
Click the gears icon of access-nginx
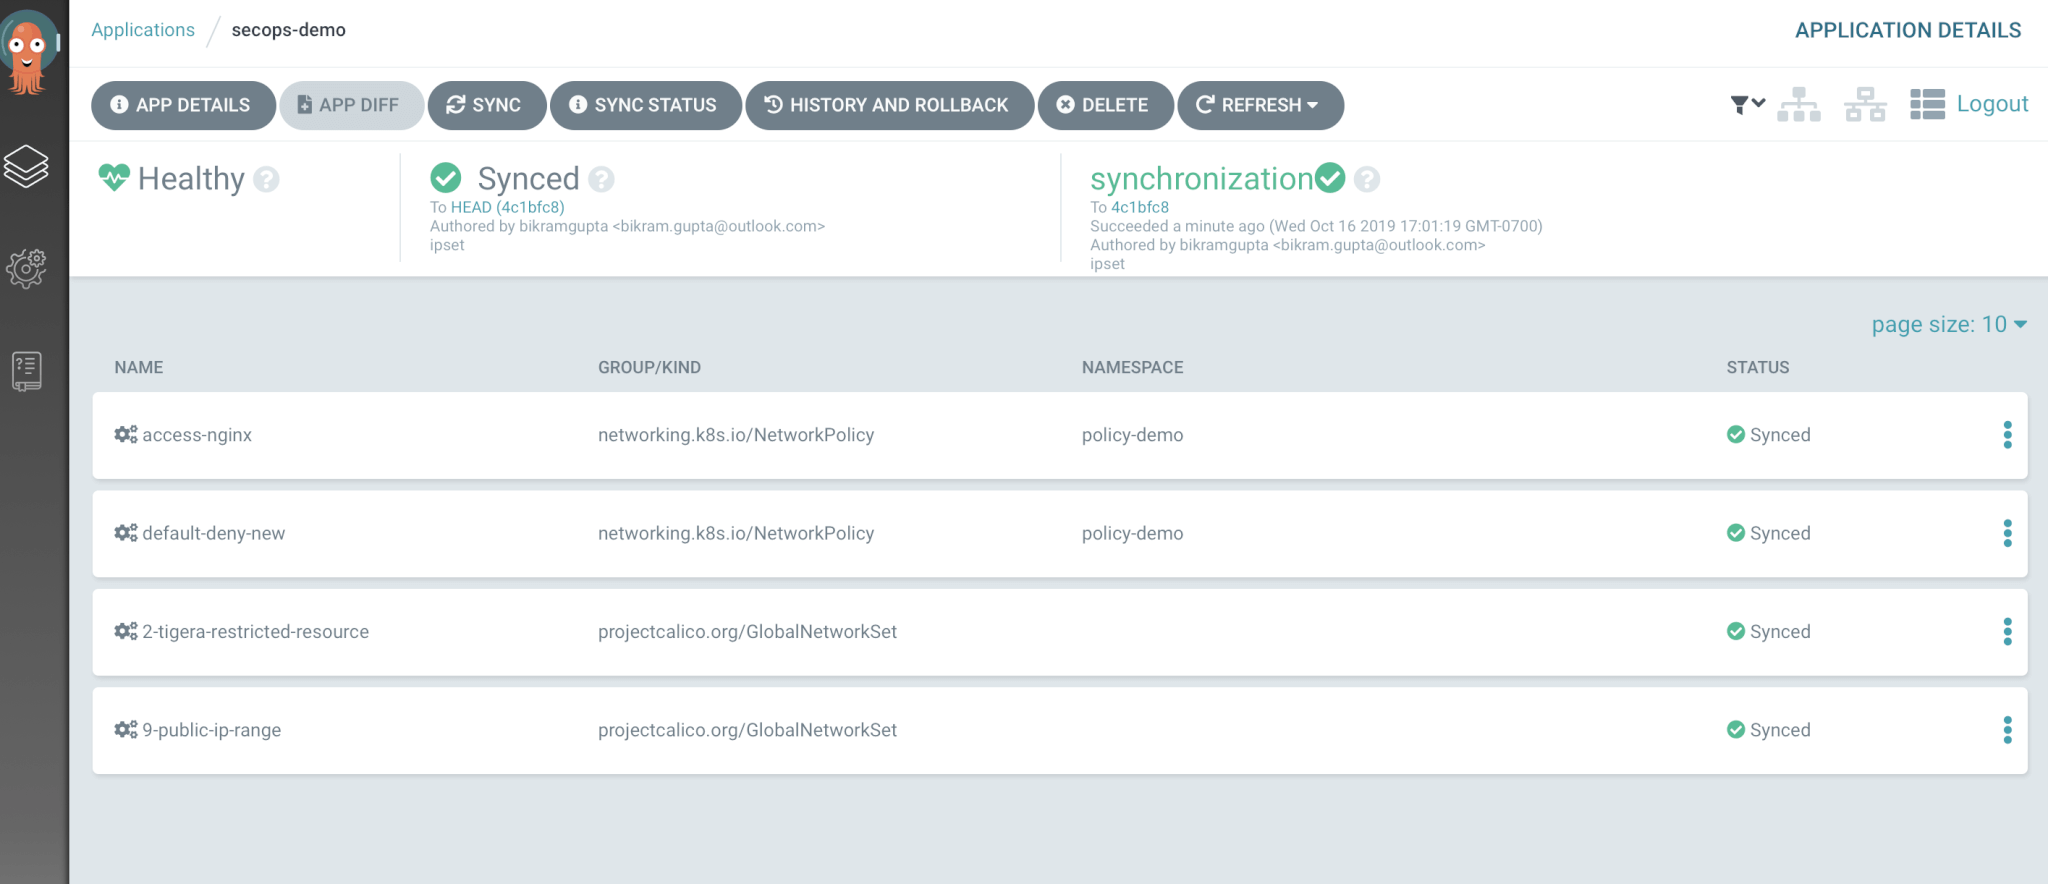[126, 434]
